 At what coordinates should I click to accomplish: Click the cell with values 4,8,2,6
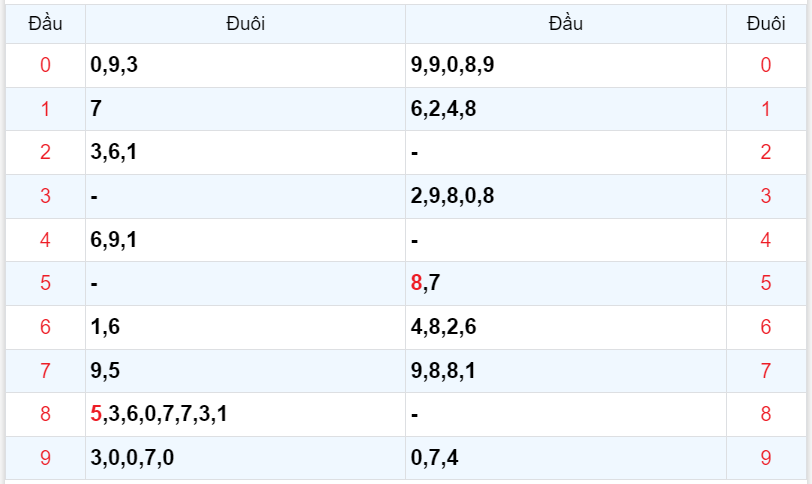pyautogui.click(x=443, y=327)
